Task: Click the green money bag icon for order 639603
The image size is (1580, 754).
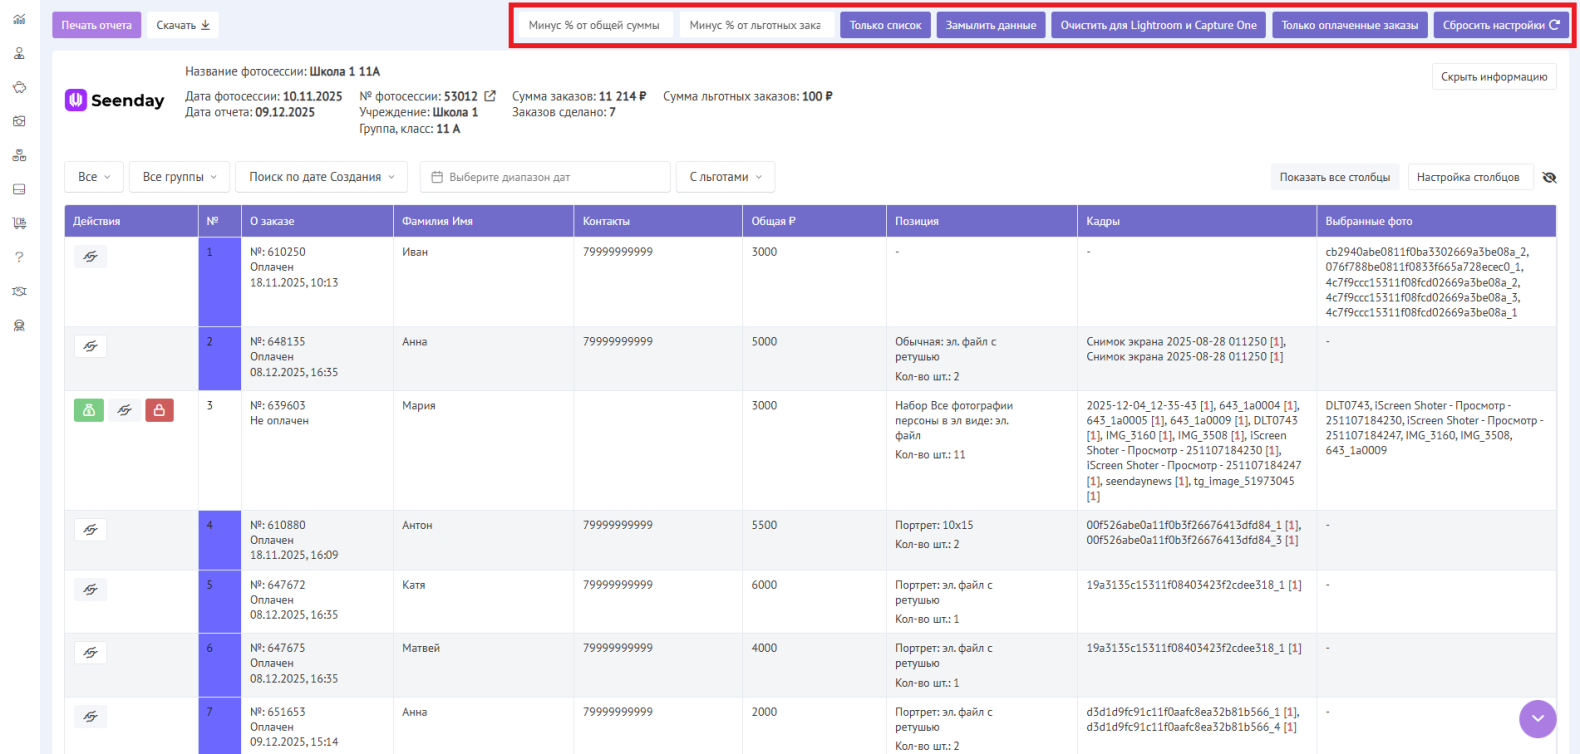Action: click(89, 410)
